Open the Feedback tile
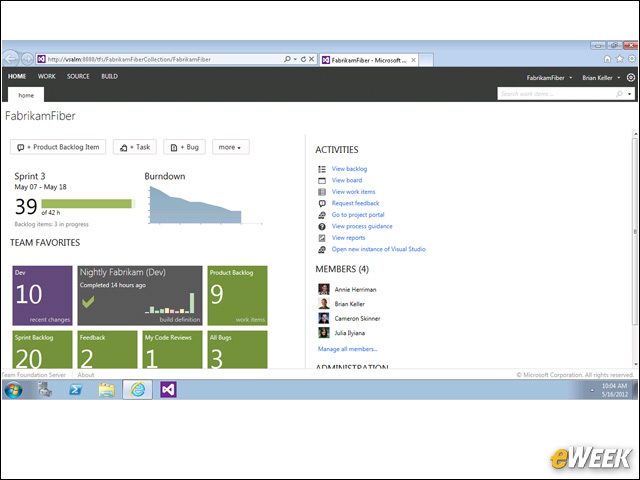This screenshot has width=640, height=480. [x=107, y=350]
